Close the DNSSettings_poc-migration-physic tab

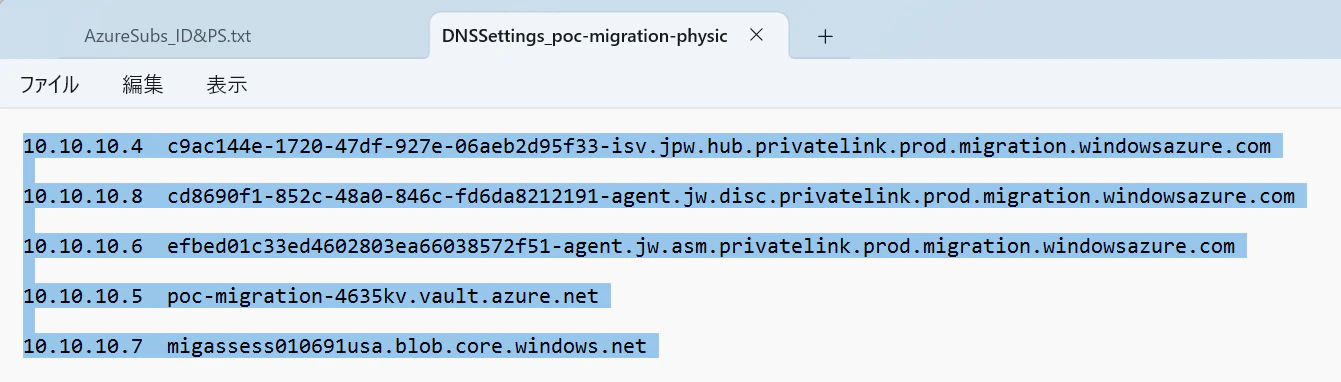[x=757, y=35]
